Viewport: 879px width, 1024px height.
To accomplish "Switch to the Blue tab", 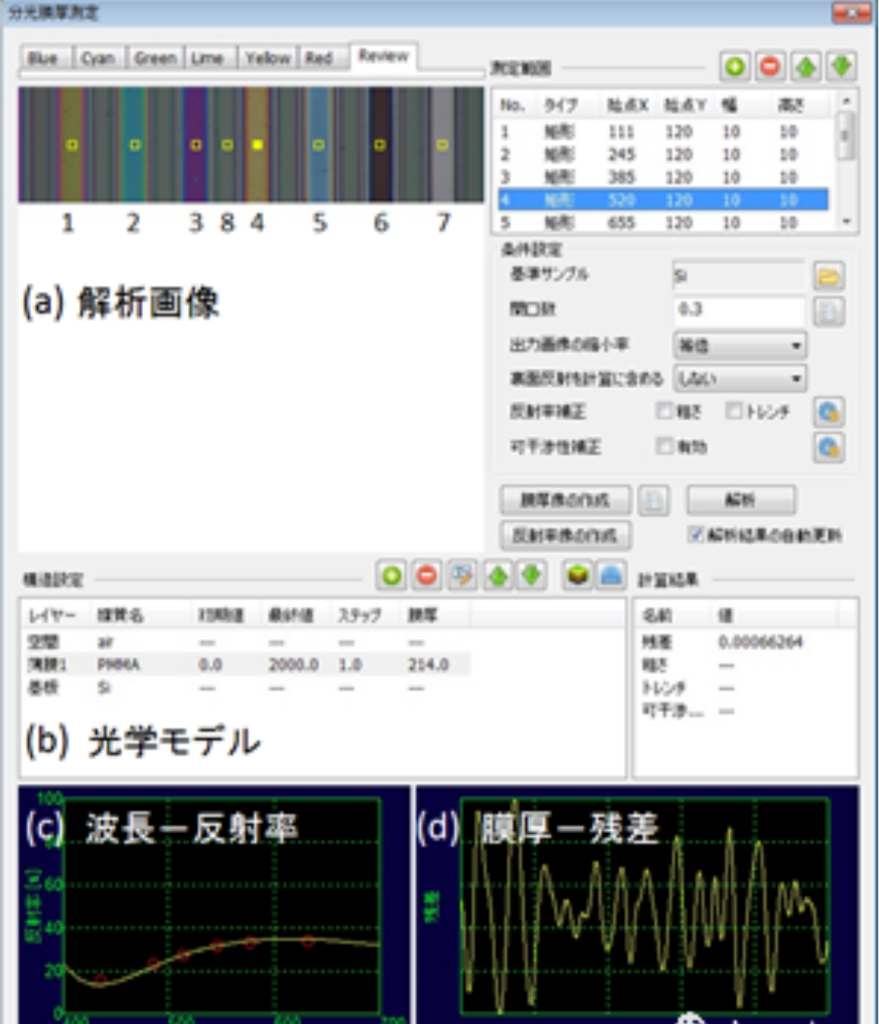I will tap(44, 58).
